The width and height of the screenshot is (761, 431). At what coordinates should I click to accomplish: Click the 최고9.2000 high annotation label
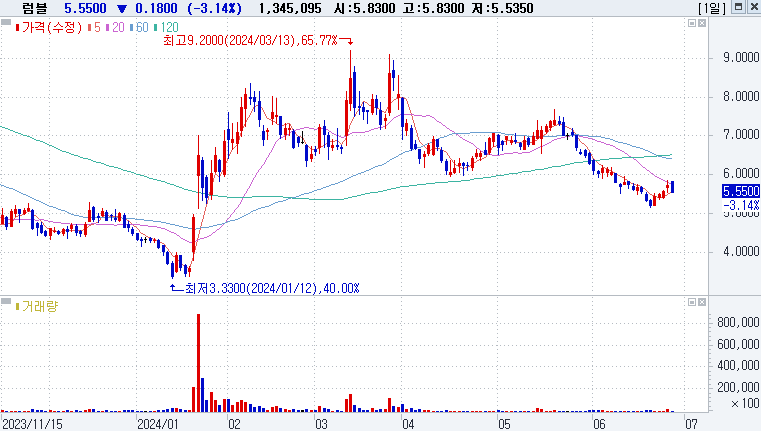(x=250, y=40)
